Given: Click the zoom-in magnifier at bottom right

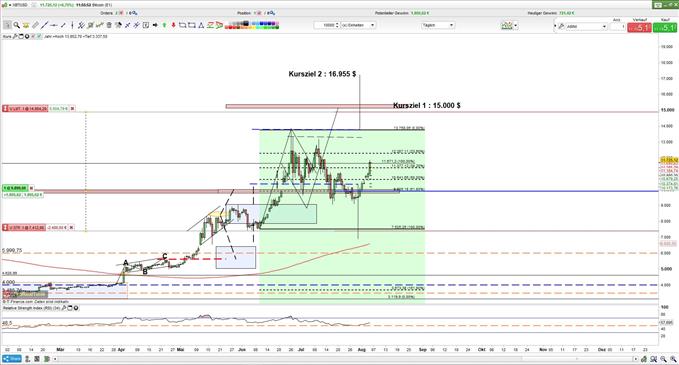Looking at the screenshot, I should tap(663, 359).
